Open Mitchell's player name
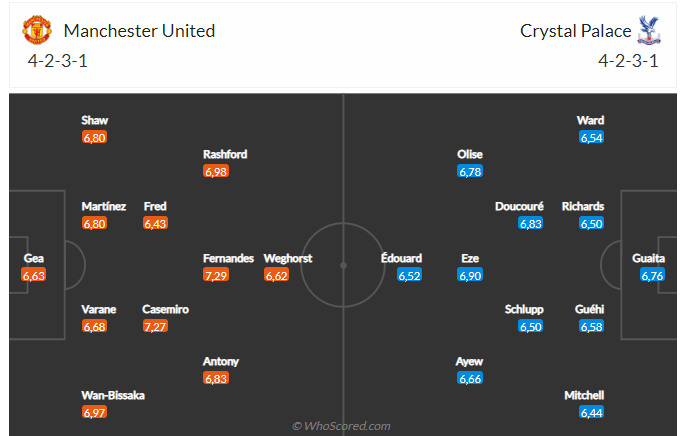This screenshot has height=436, width=681. 584,395
